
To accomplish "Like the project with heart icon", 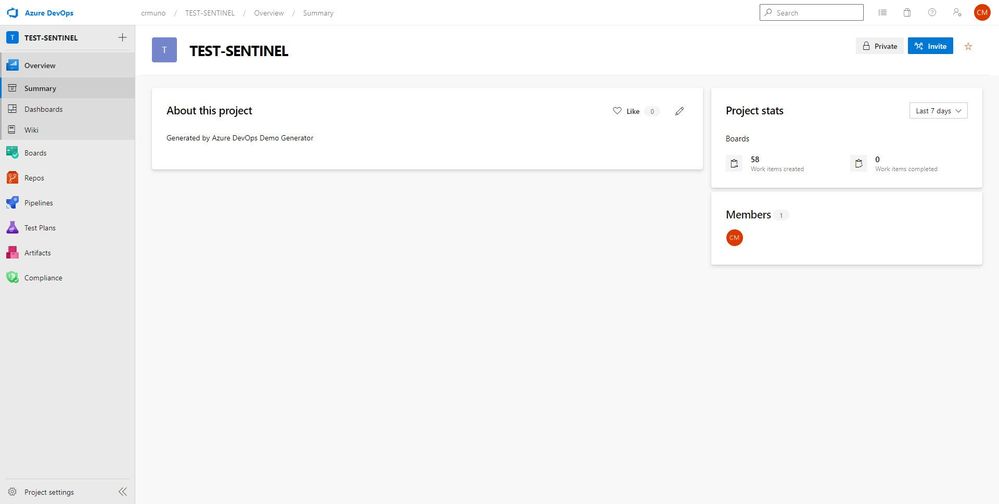I will (x=617, y=111).
